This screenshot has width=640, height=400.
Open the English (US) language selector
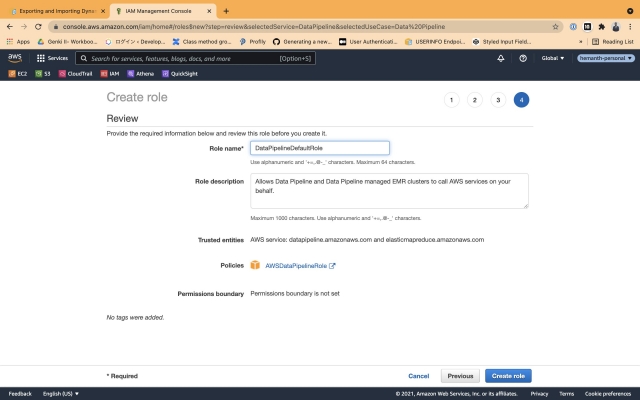[x=61, y=394]
